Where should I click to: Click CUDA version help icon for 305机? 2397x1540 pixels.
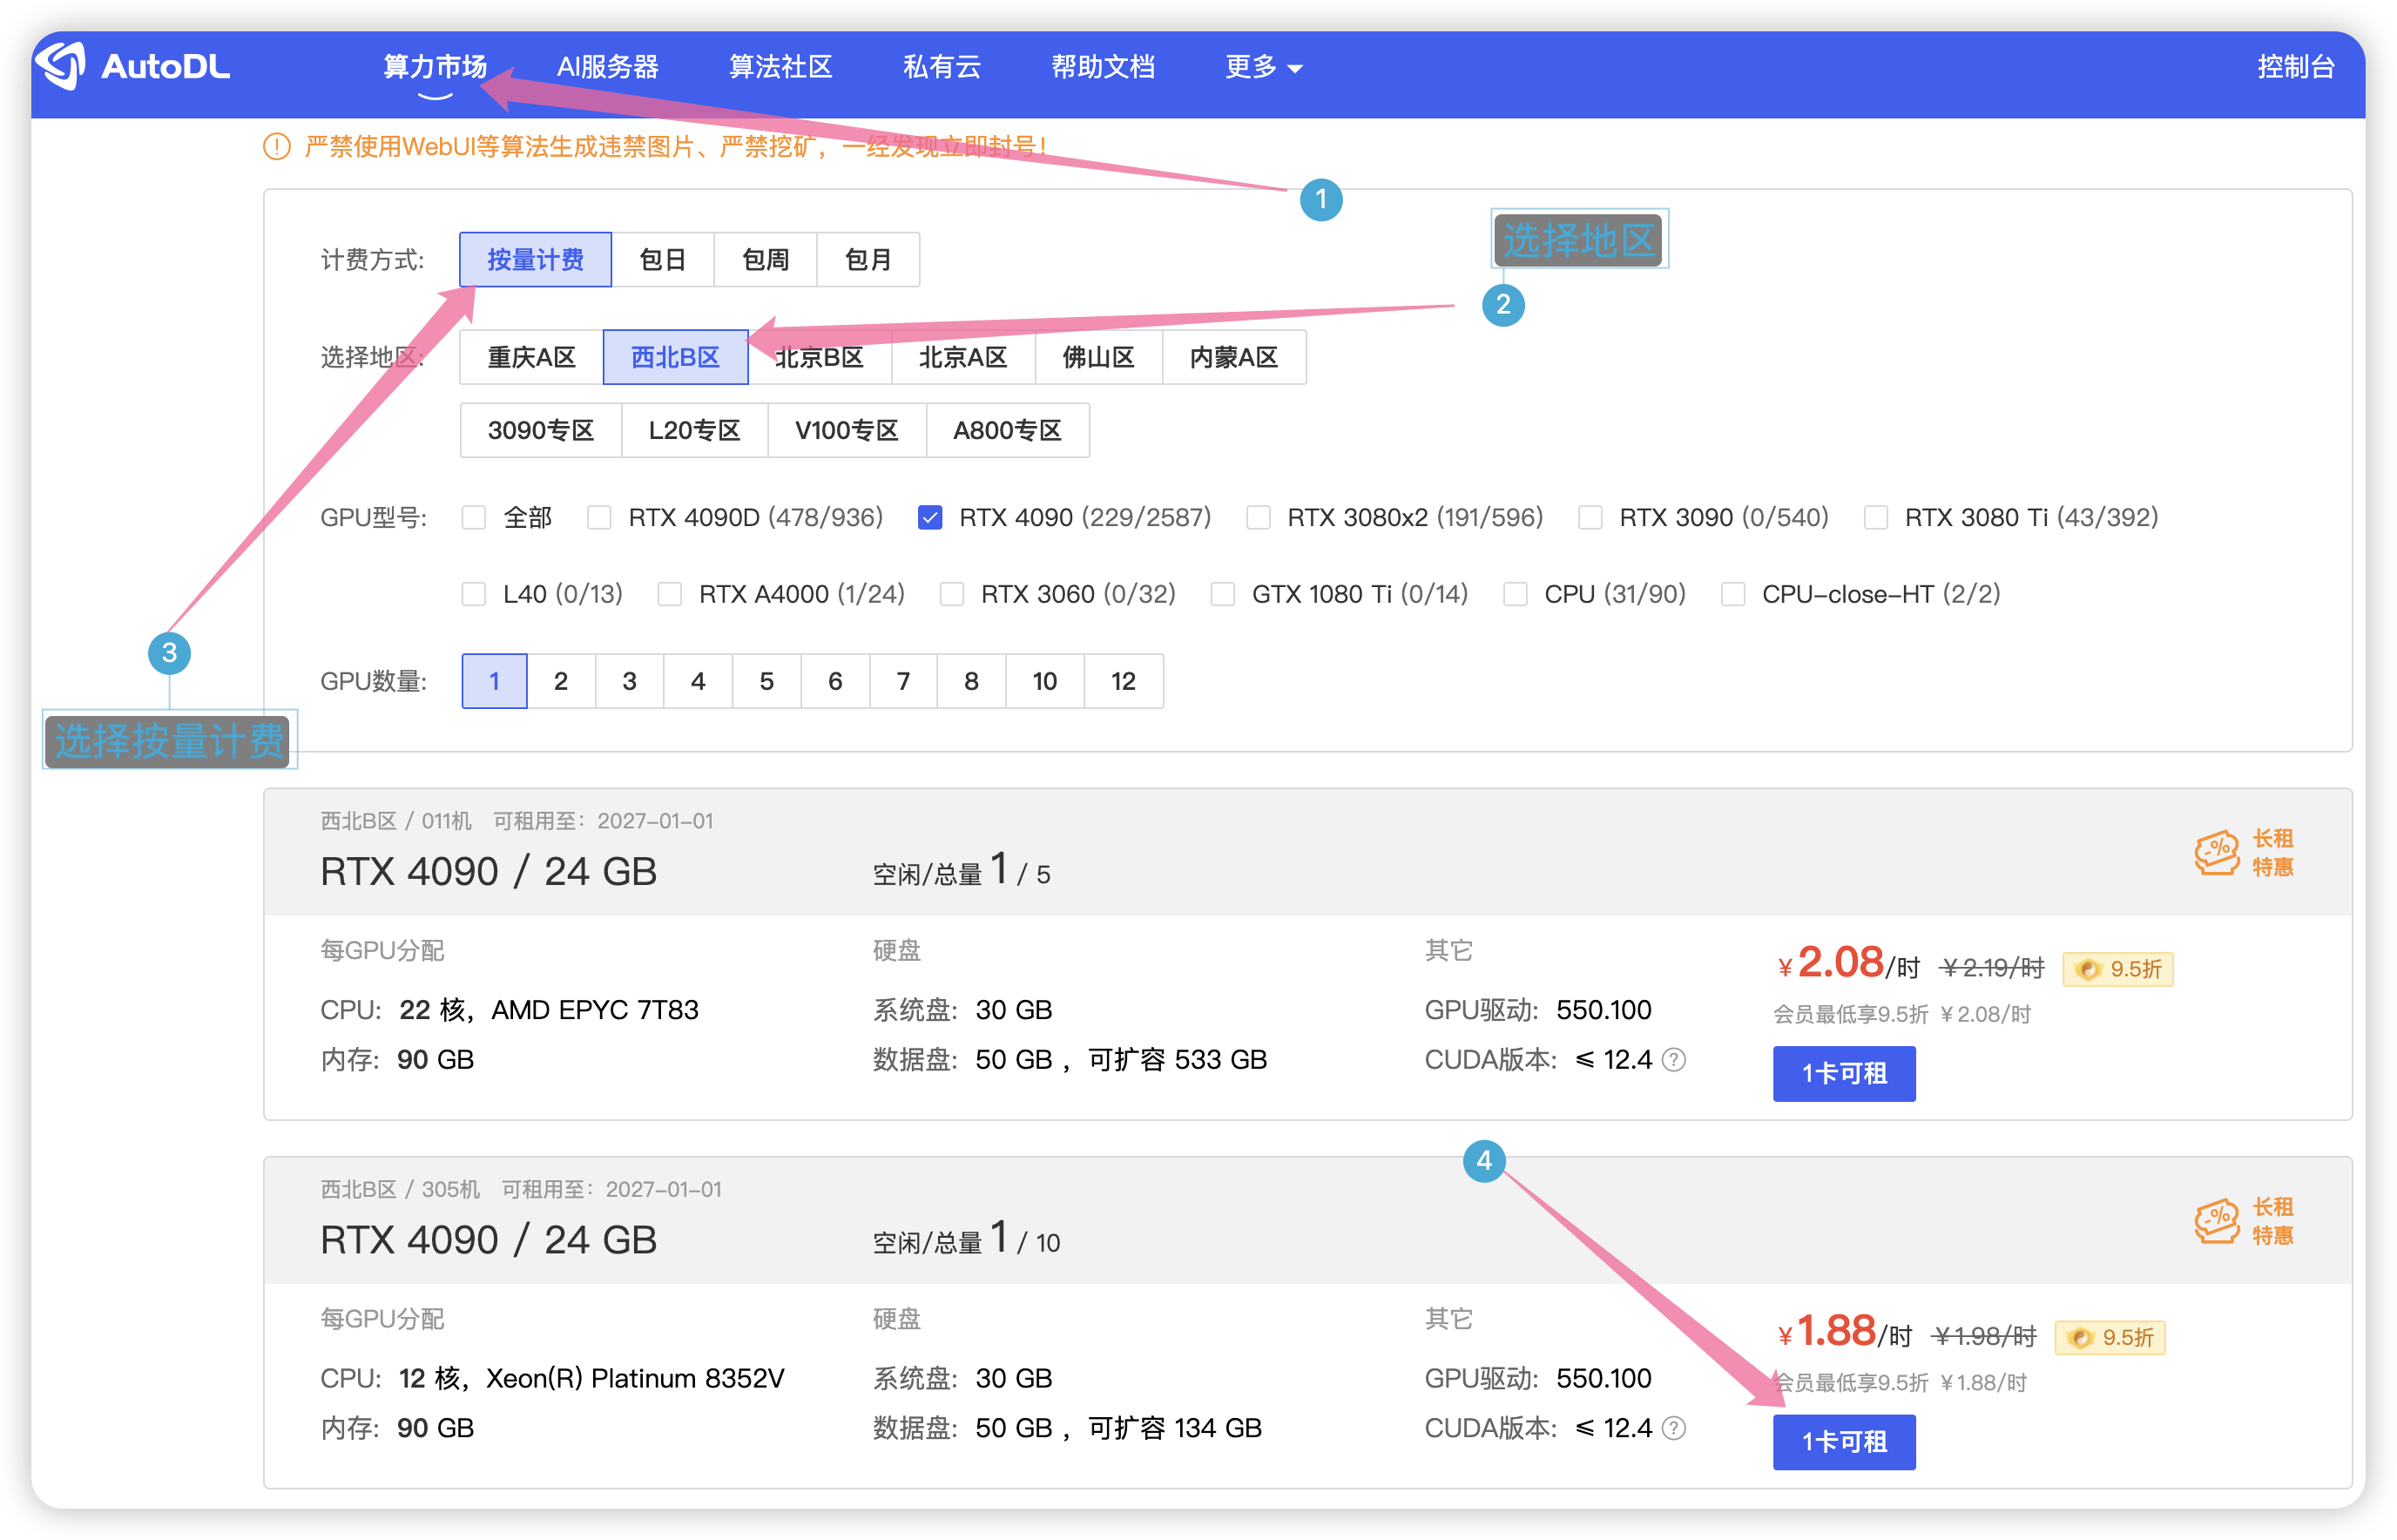pos(1673,1428)
